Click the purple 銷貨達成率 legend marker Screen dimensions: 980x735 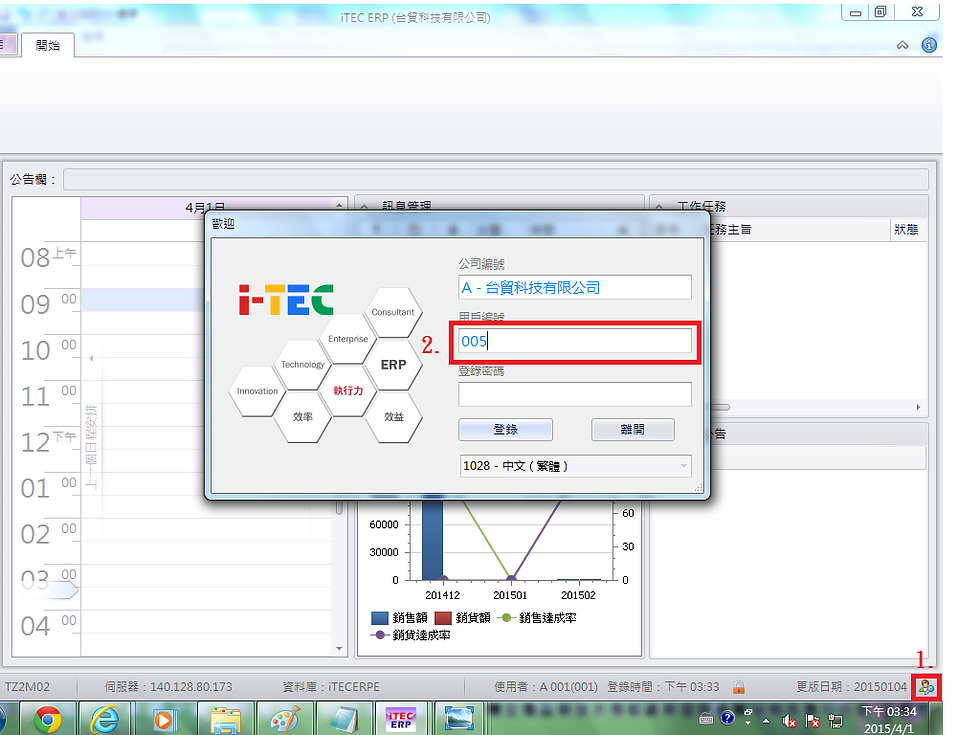(379, 635)
